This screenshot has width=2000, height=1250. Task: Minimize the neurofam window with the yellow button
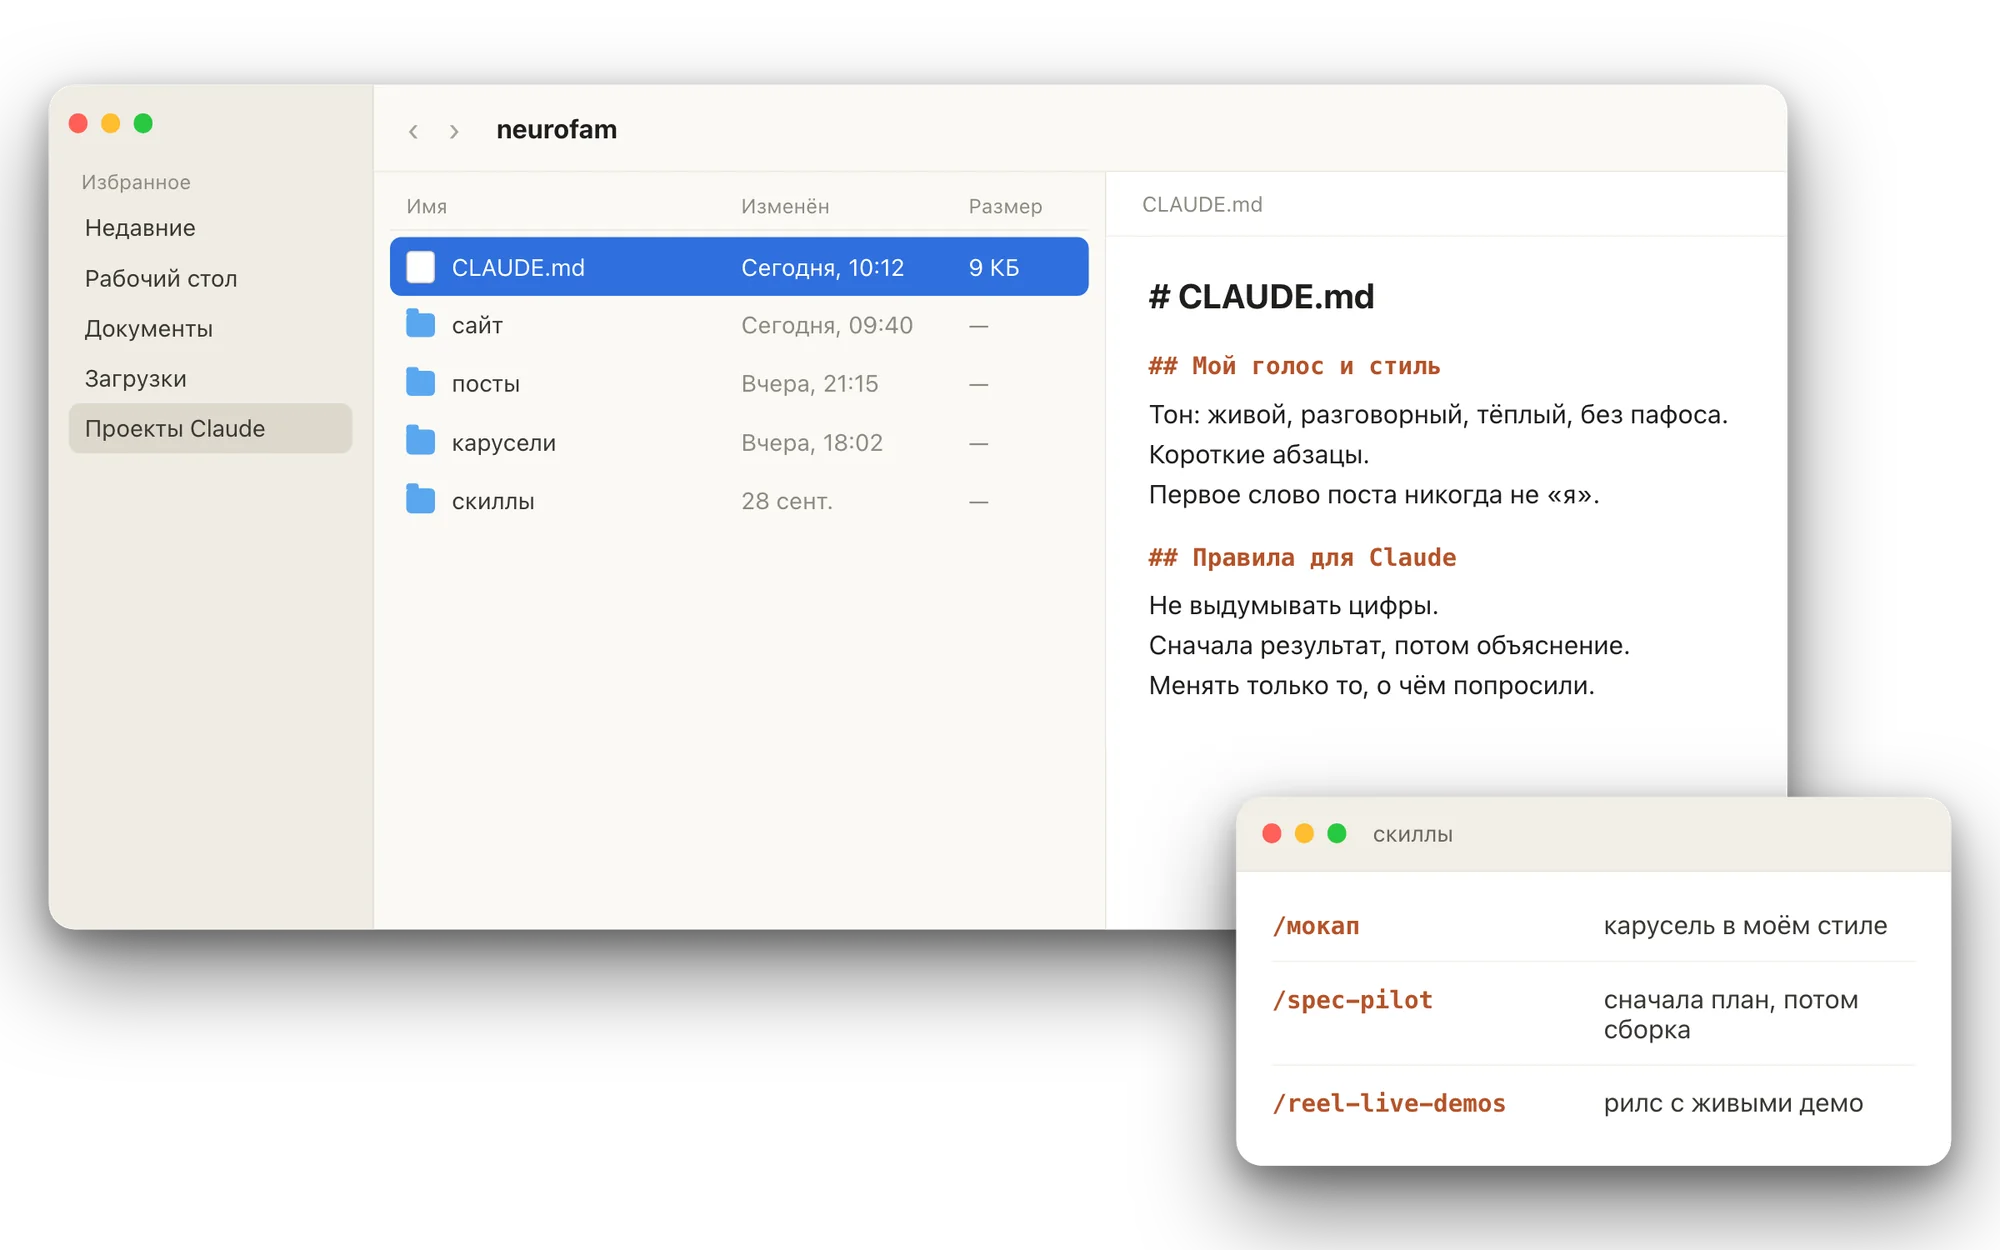(x=111, y=123)
